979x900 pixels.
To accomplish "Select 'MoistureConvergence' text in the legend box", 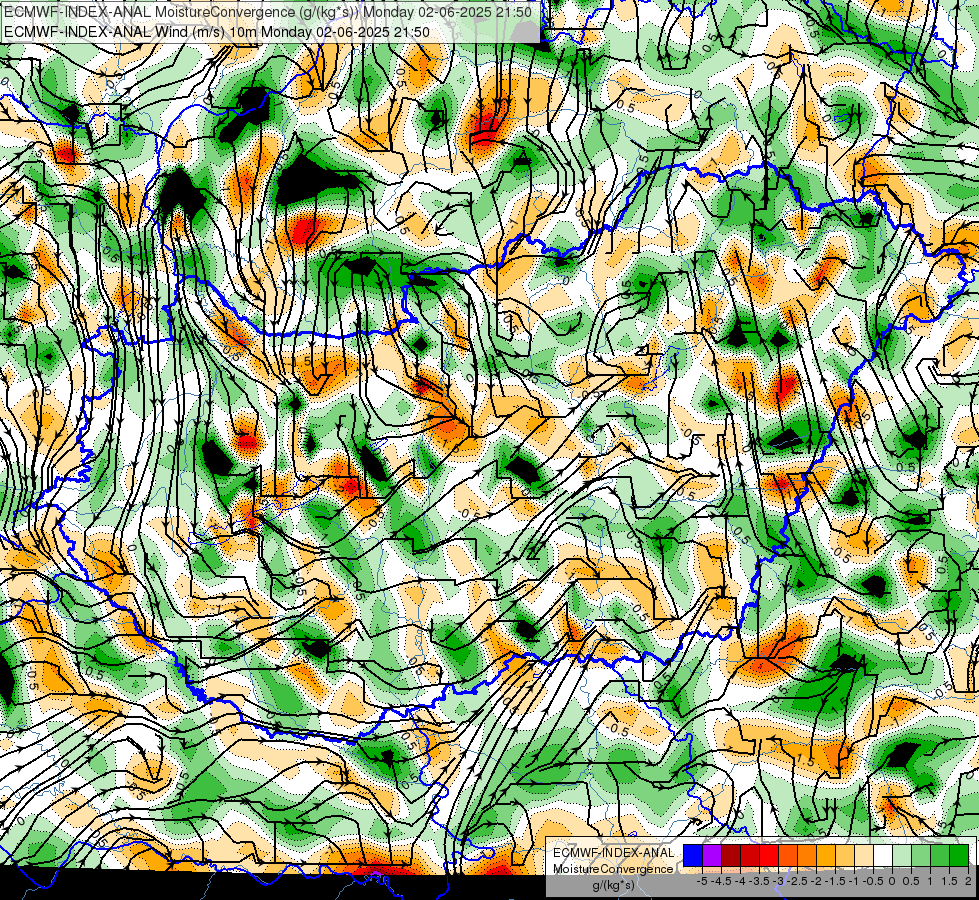I will click(x=613, y=869).
